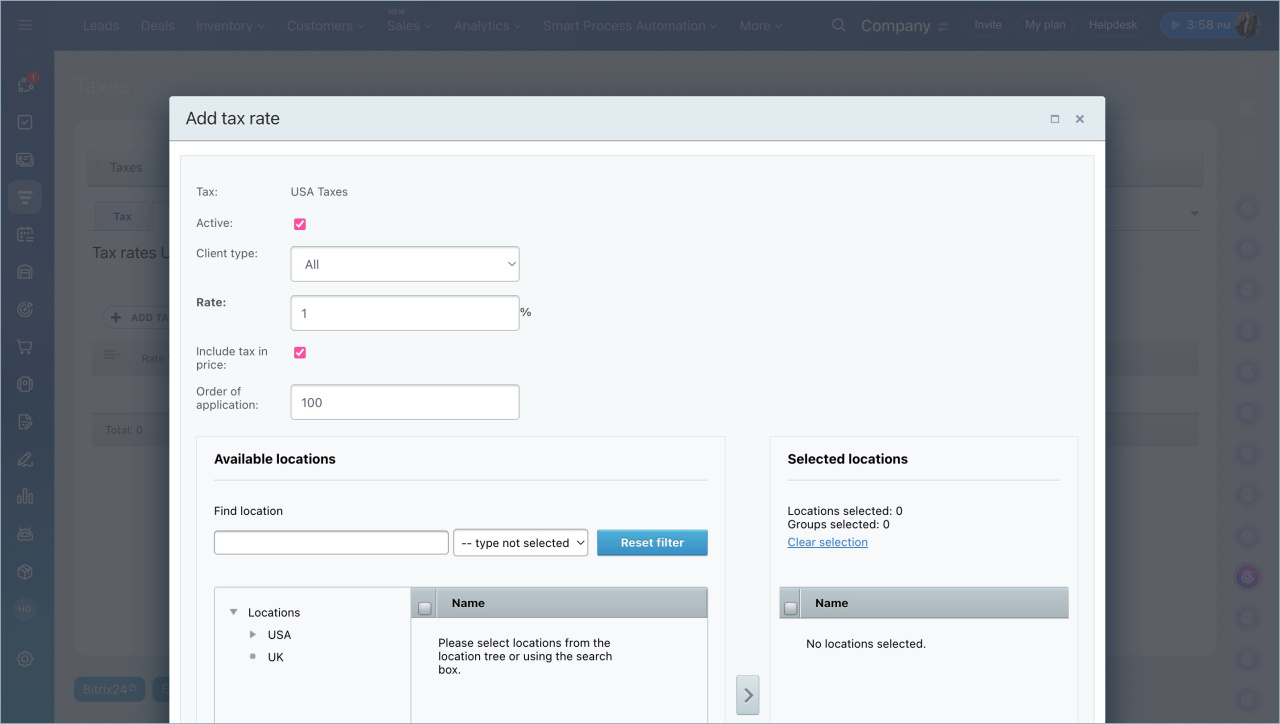
Task: Open the bar chart analytics sidebar icon
Action: point(25,497)
